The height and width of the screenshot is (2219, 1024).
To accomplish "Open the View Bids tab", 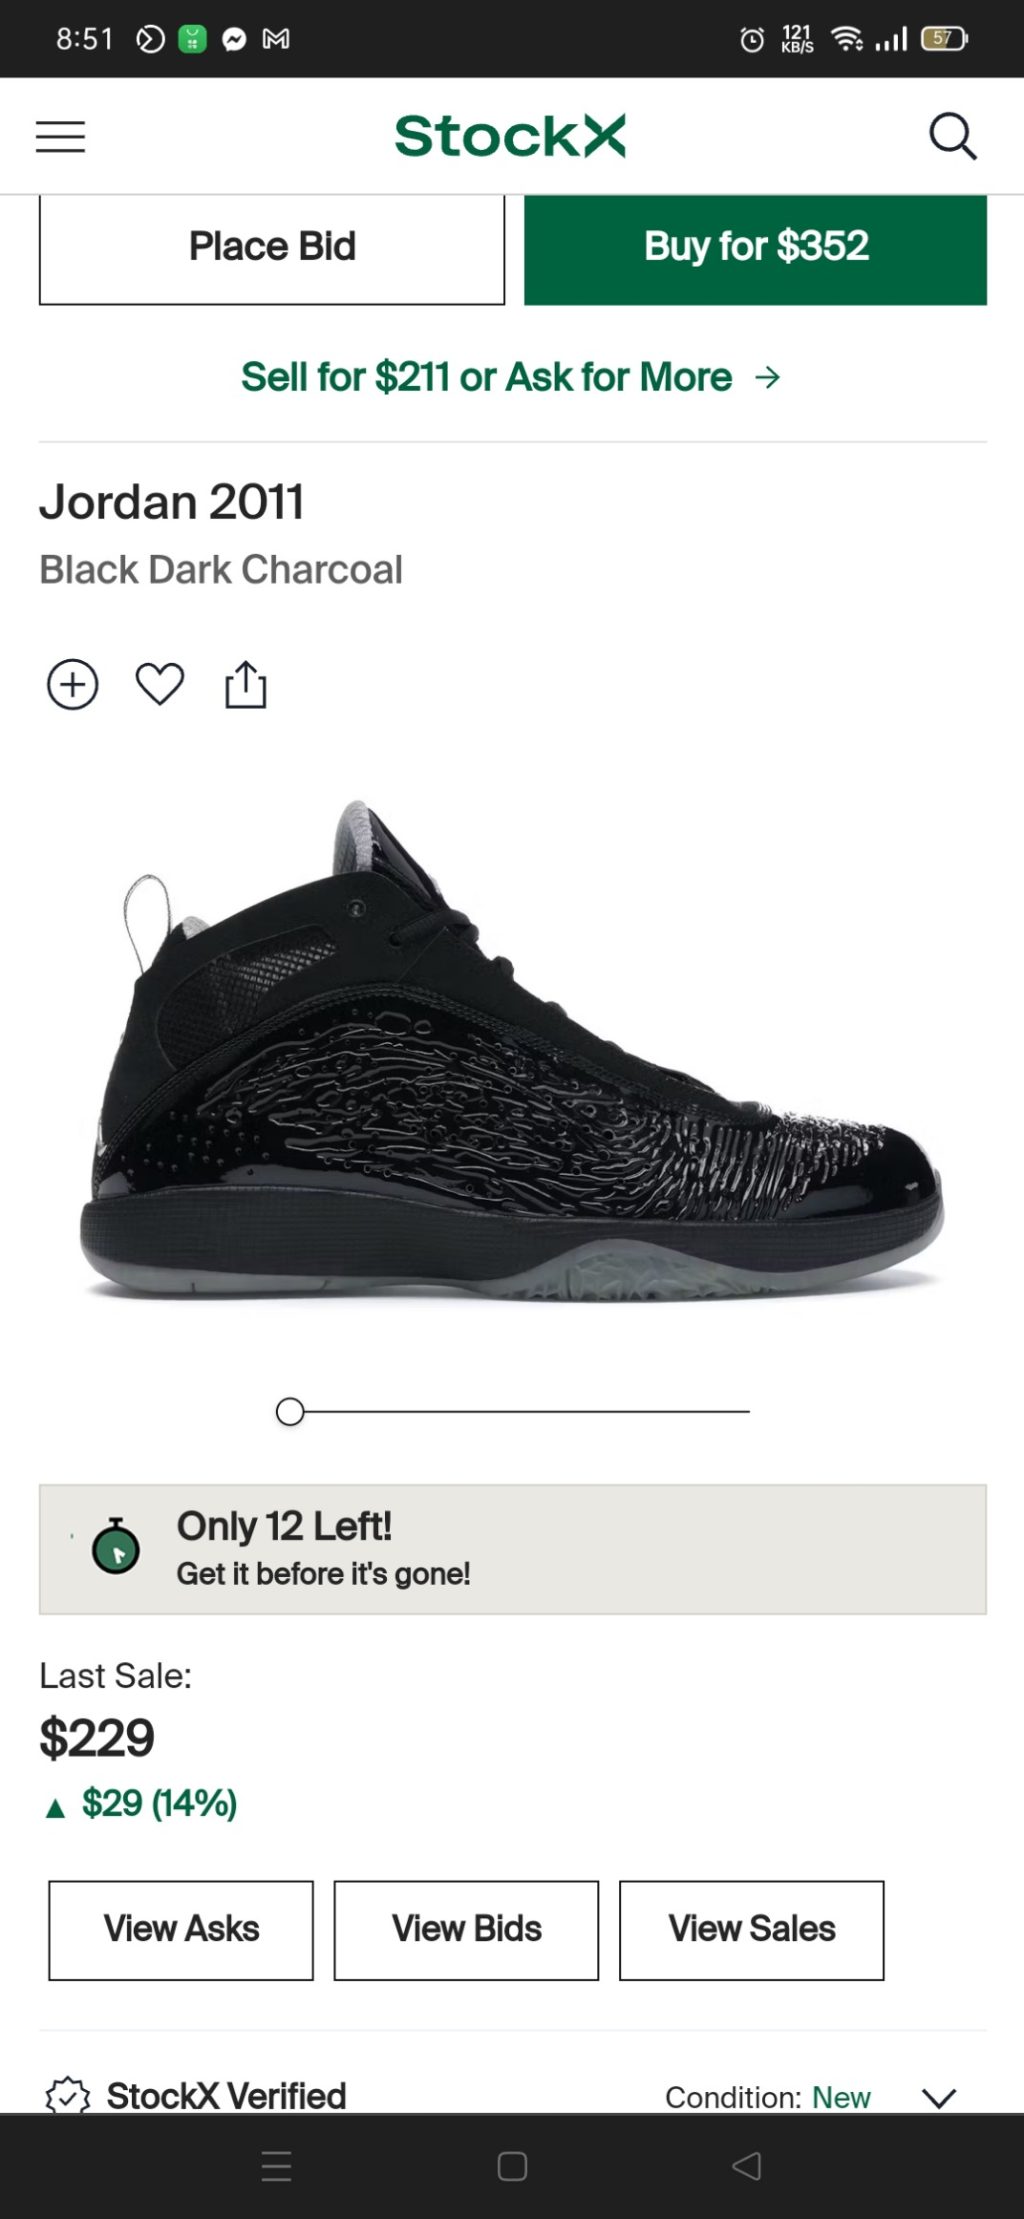I will 466,1929.
